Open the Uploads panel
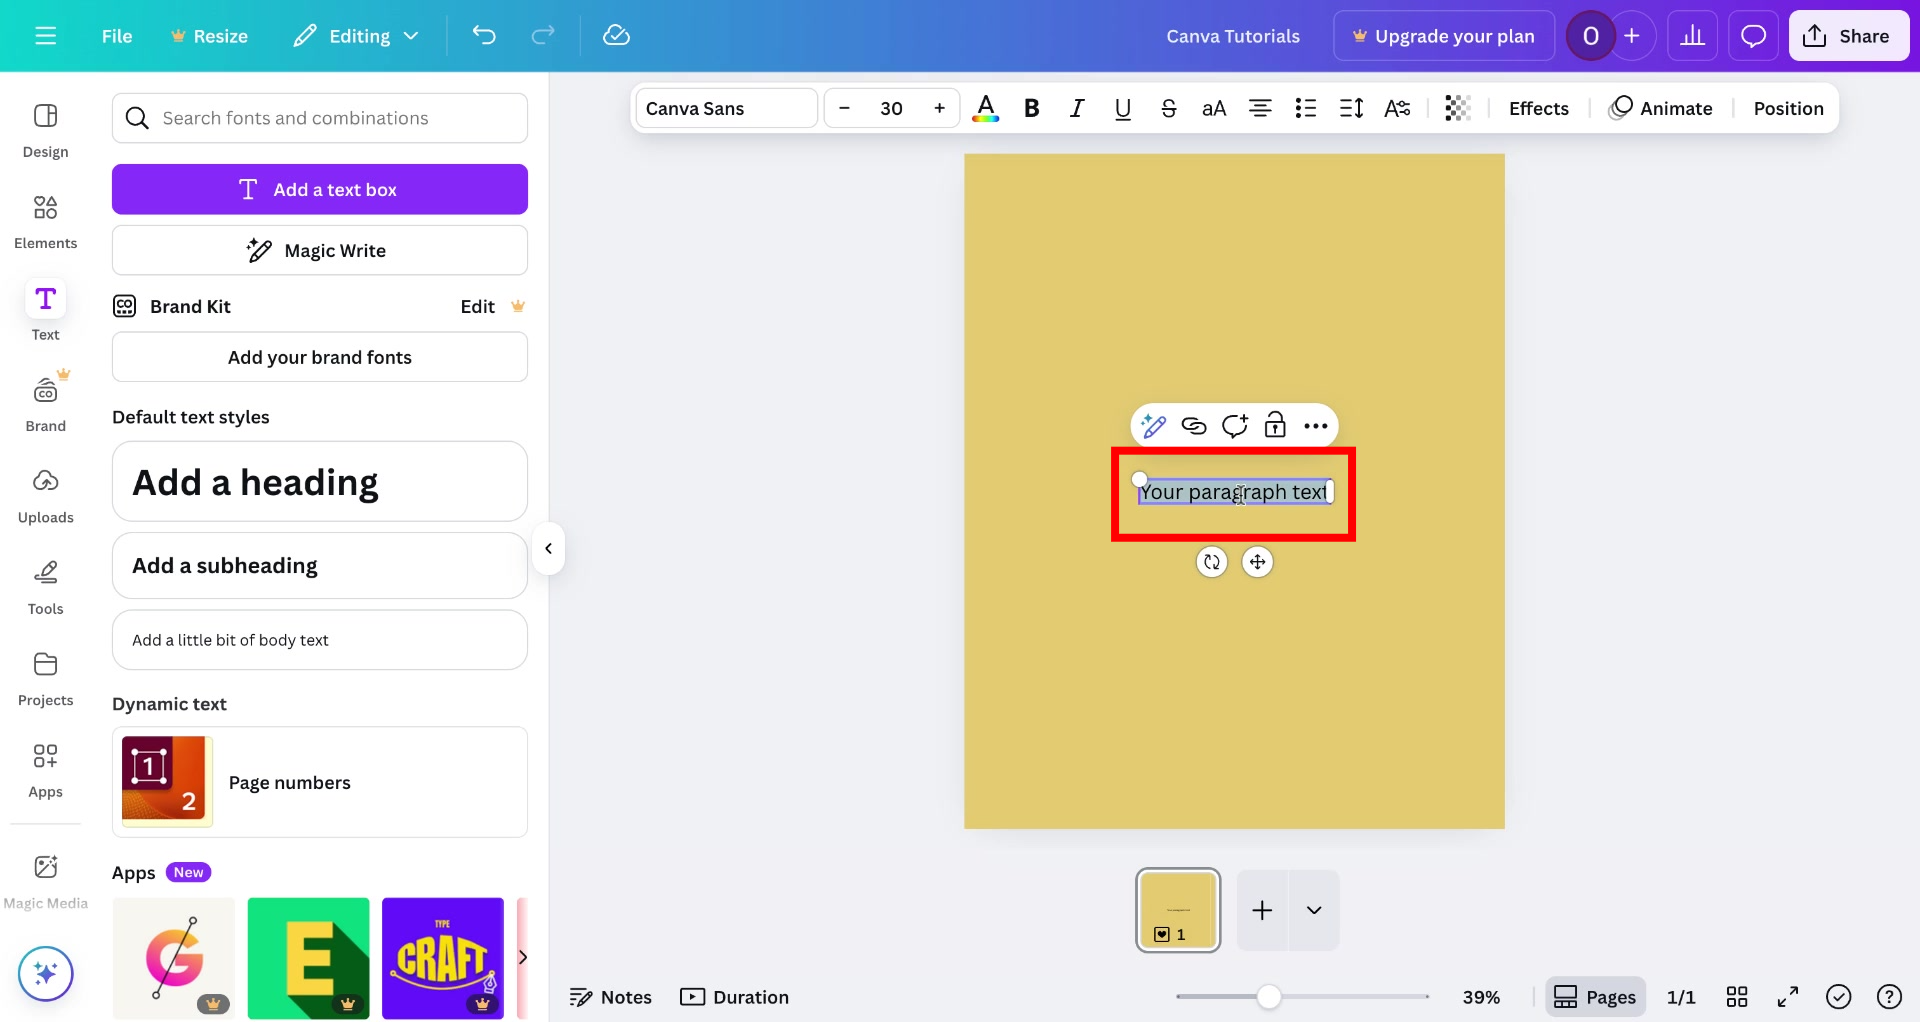 pyautogui.click(x=45, y=495)
